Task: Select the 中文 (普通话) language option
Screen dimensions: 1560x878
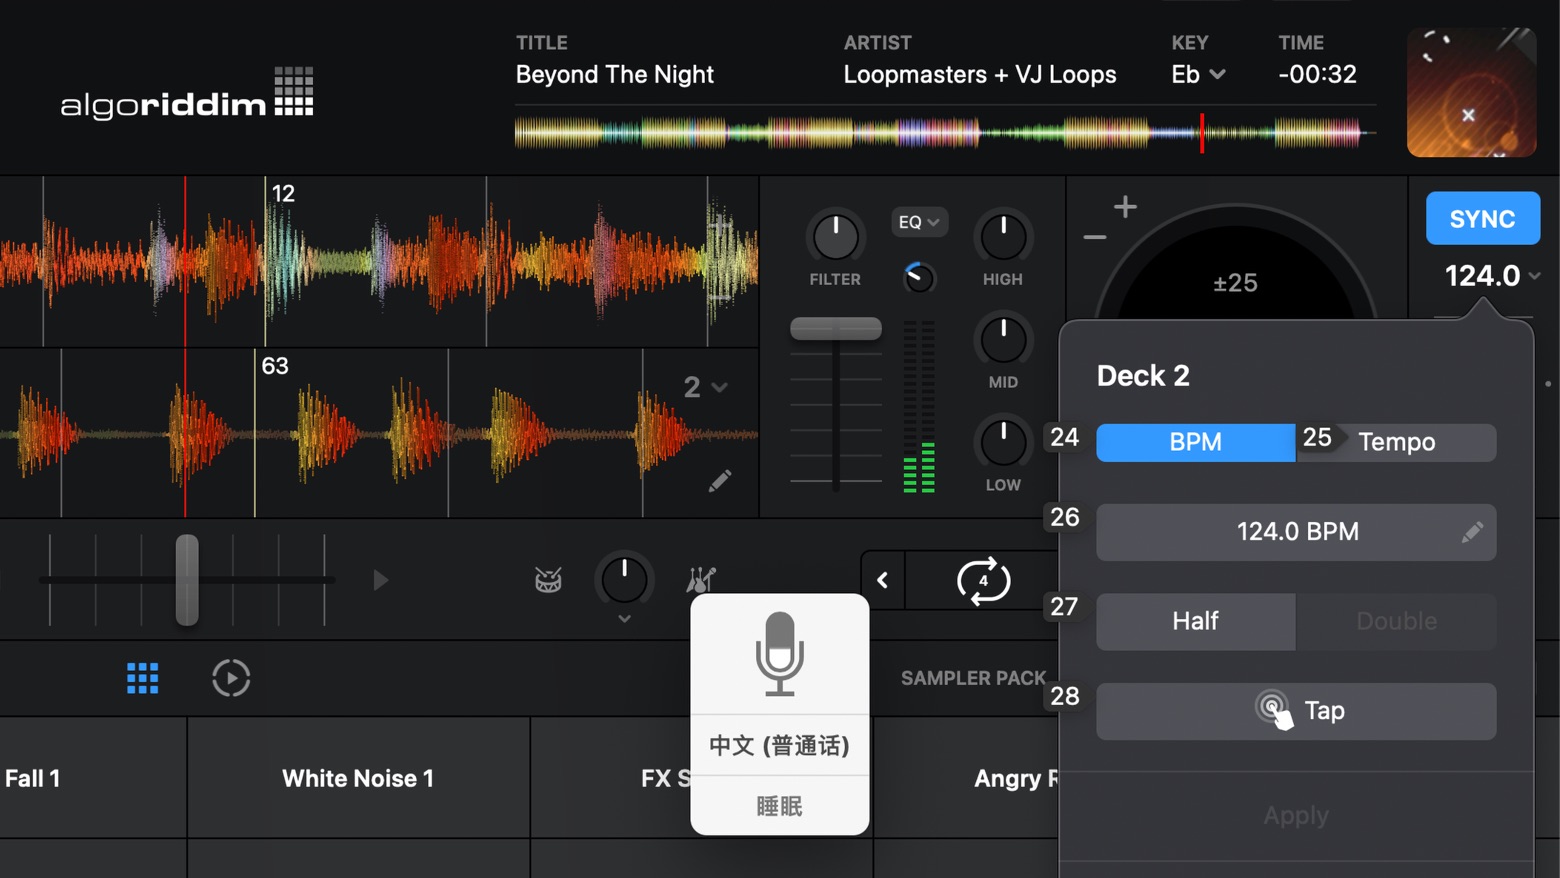Action: click(779, 745)
